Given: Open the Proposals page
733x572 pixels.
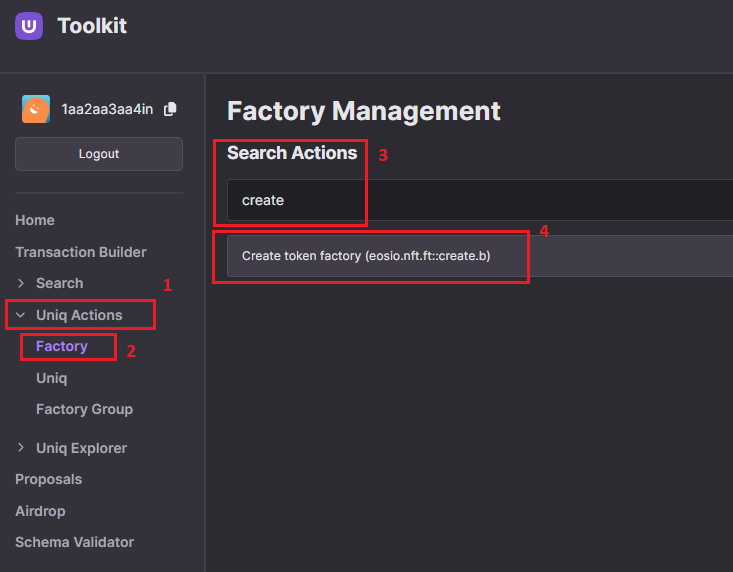Looking at the screenshot, I should 49,479.
